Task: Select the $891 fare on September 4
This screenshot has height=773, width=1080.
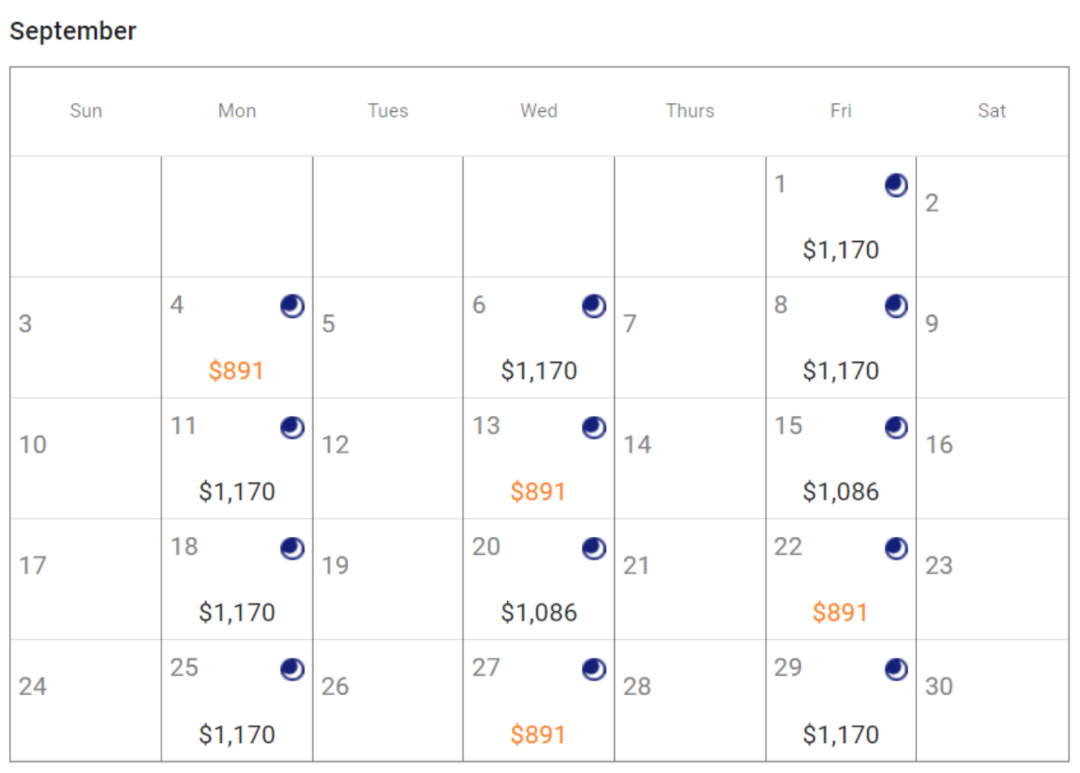Action: click(x=236, y=371)
